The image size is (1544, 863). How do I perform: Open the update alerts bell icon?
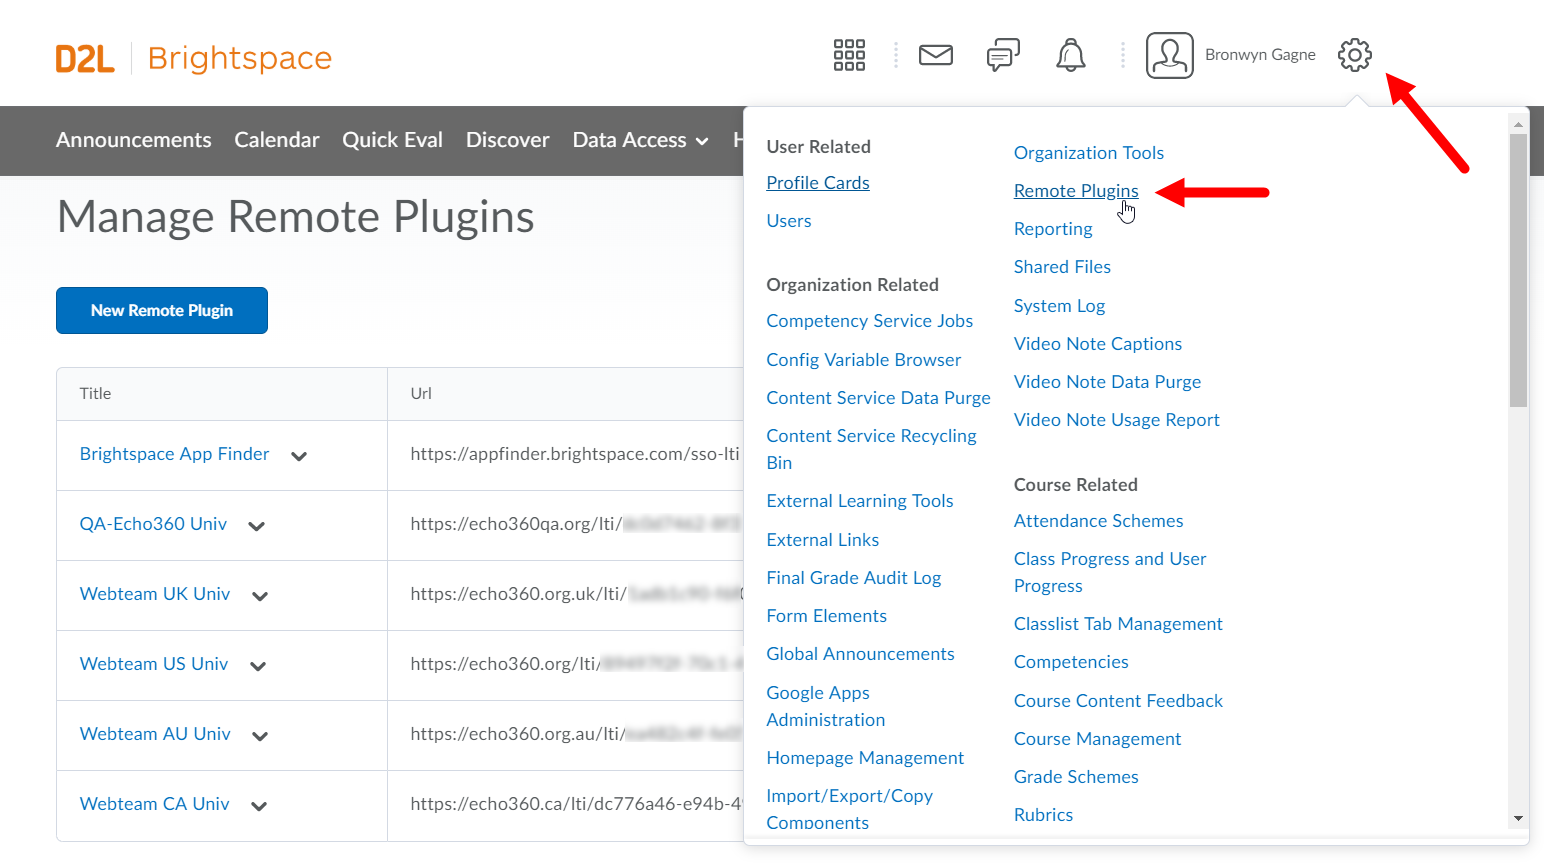pyautogui.click(x=1071, y=55)
